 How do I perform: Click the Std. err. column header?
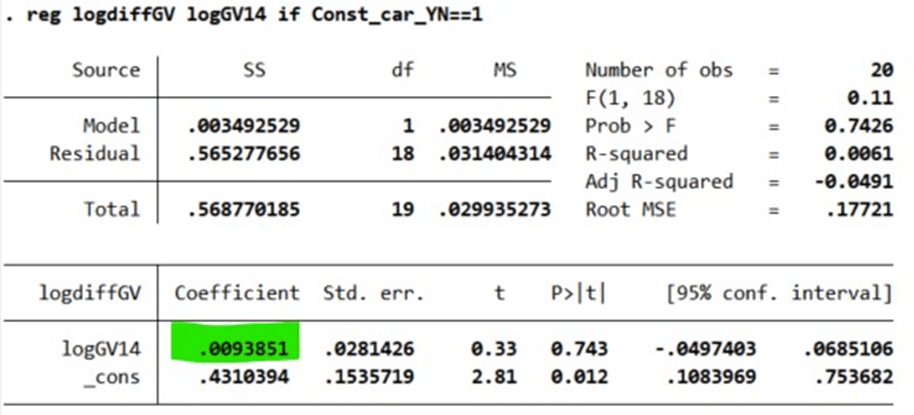[373, 293]
